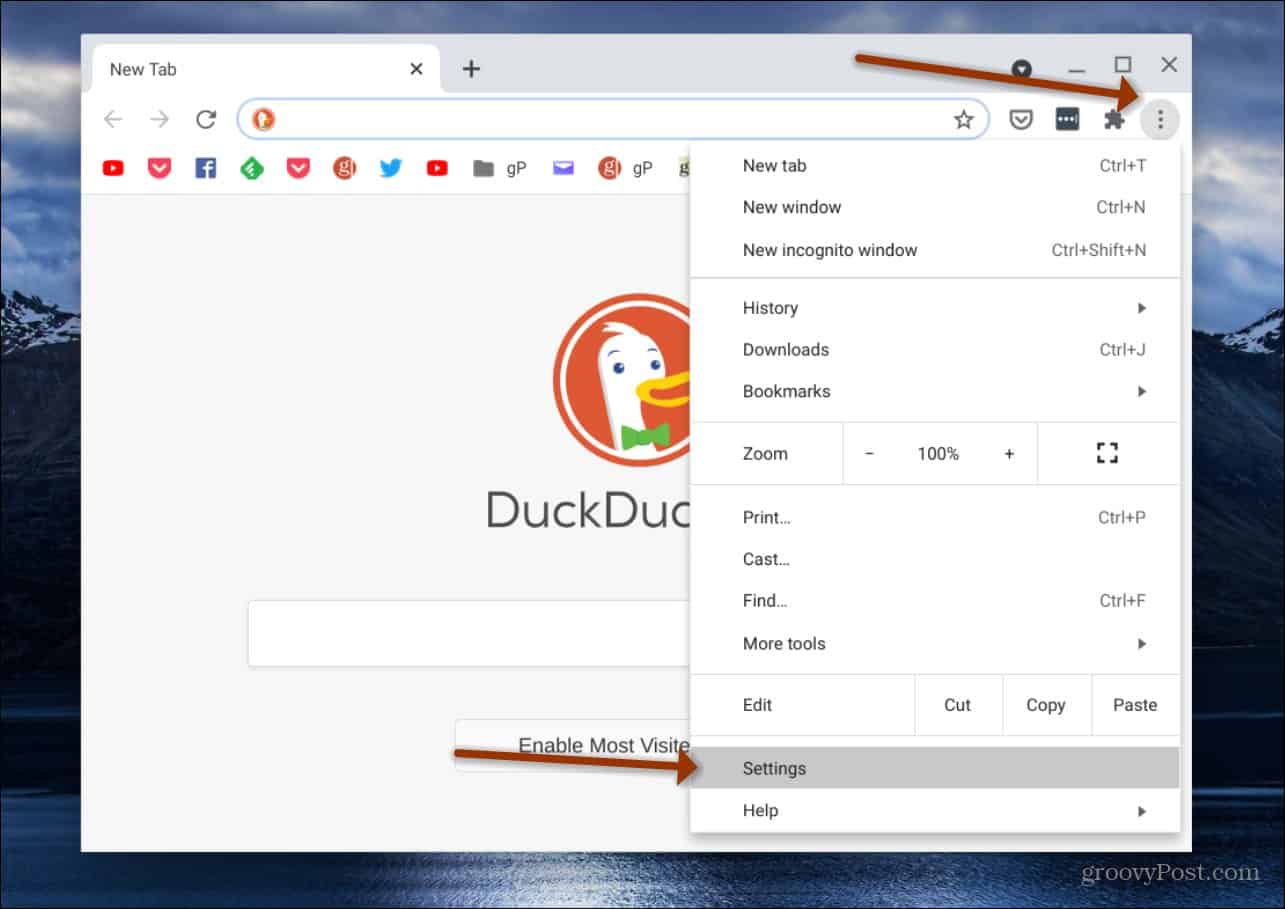Select the New Tab tab

pos(265,69)
